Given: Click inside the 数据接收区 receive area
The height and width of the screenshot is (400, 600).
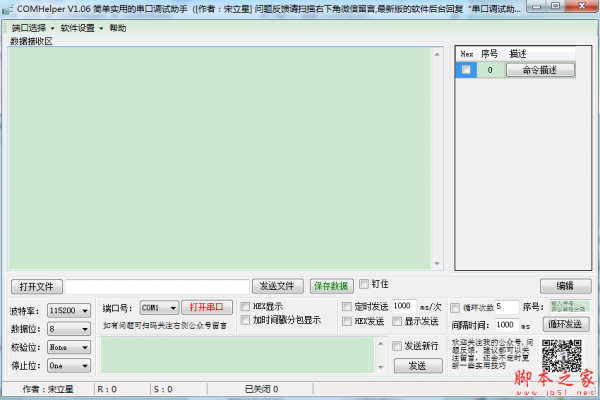Looking at the screenshot, I should pyautogui.click(x=220, y=158).
